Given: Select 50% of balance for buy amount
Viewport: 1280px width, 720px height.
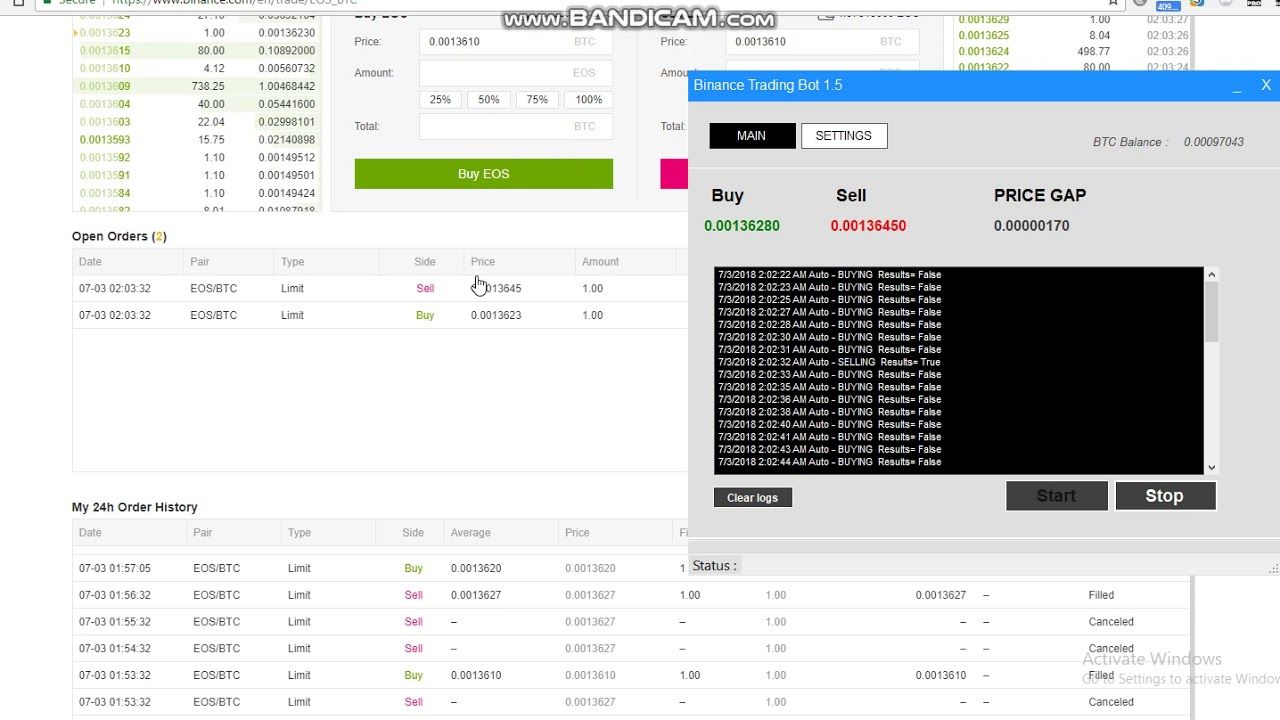Looking at the screenshot, I should (x=488, y=100).
